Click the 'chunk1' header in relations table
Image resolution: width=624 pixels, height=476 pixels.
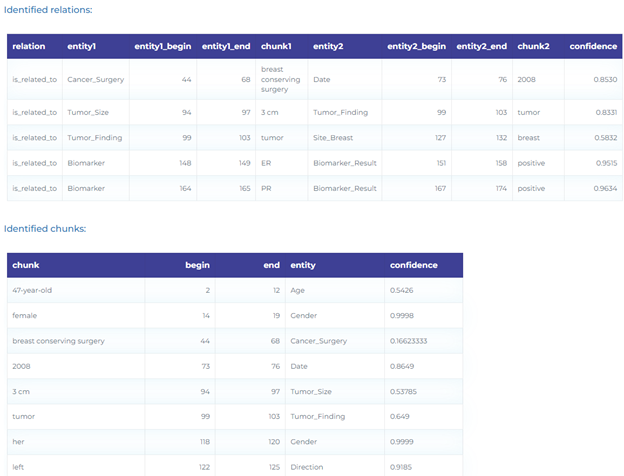click(276, 46)
